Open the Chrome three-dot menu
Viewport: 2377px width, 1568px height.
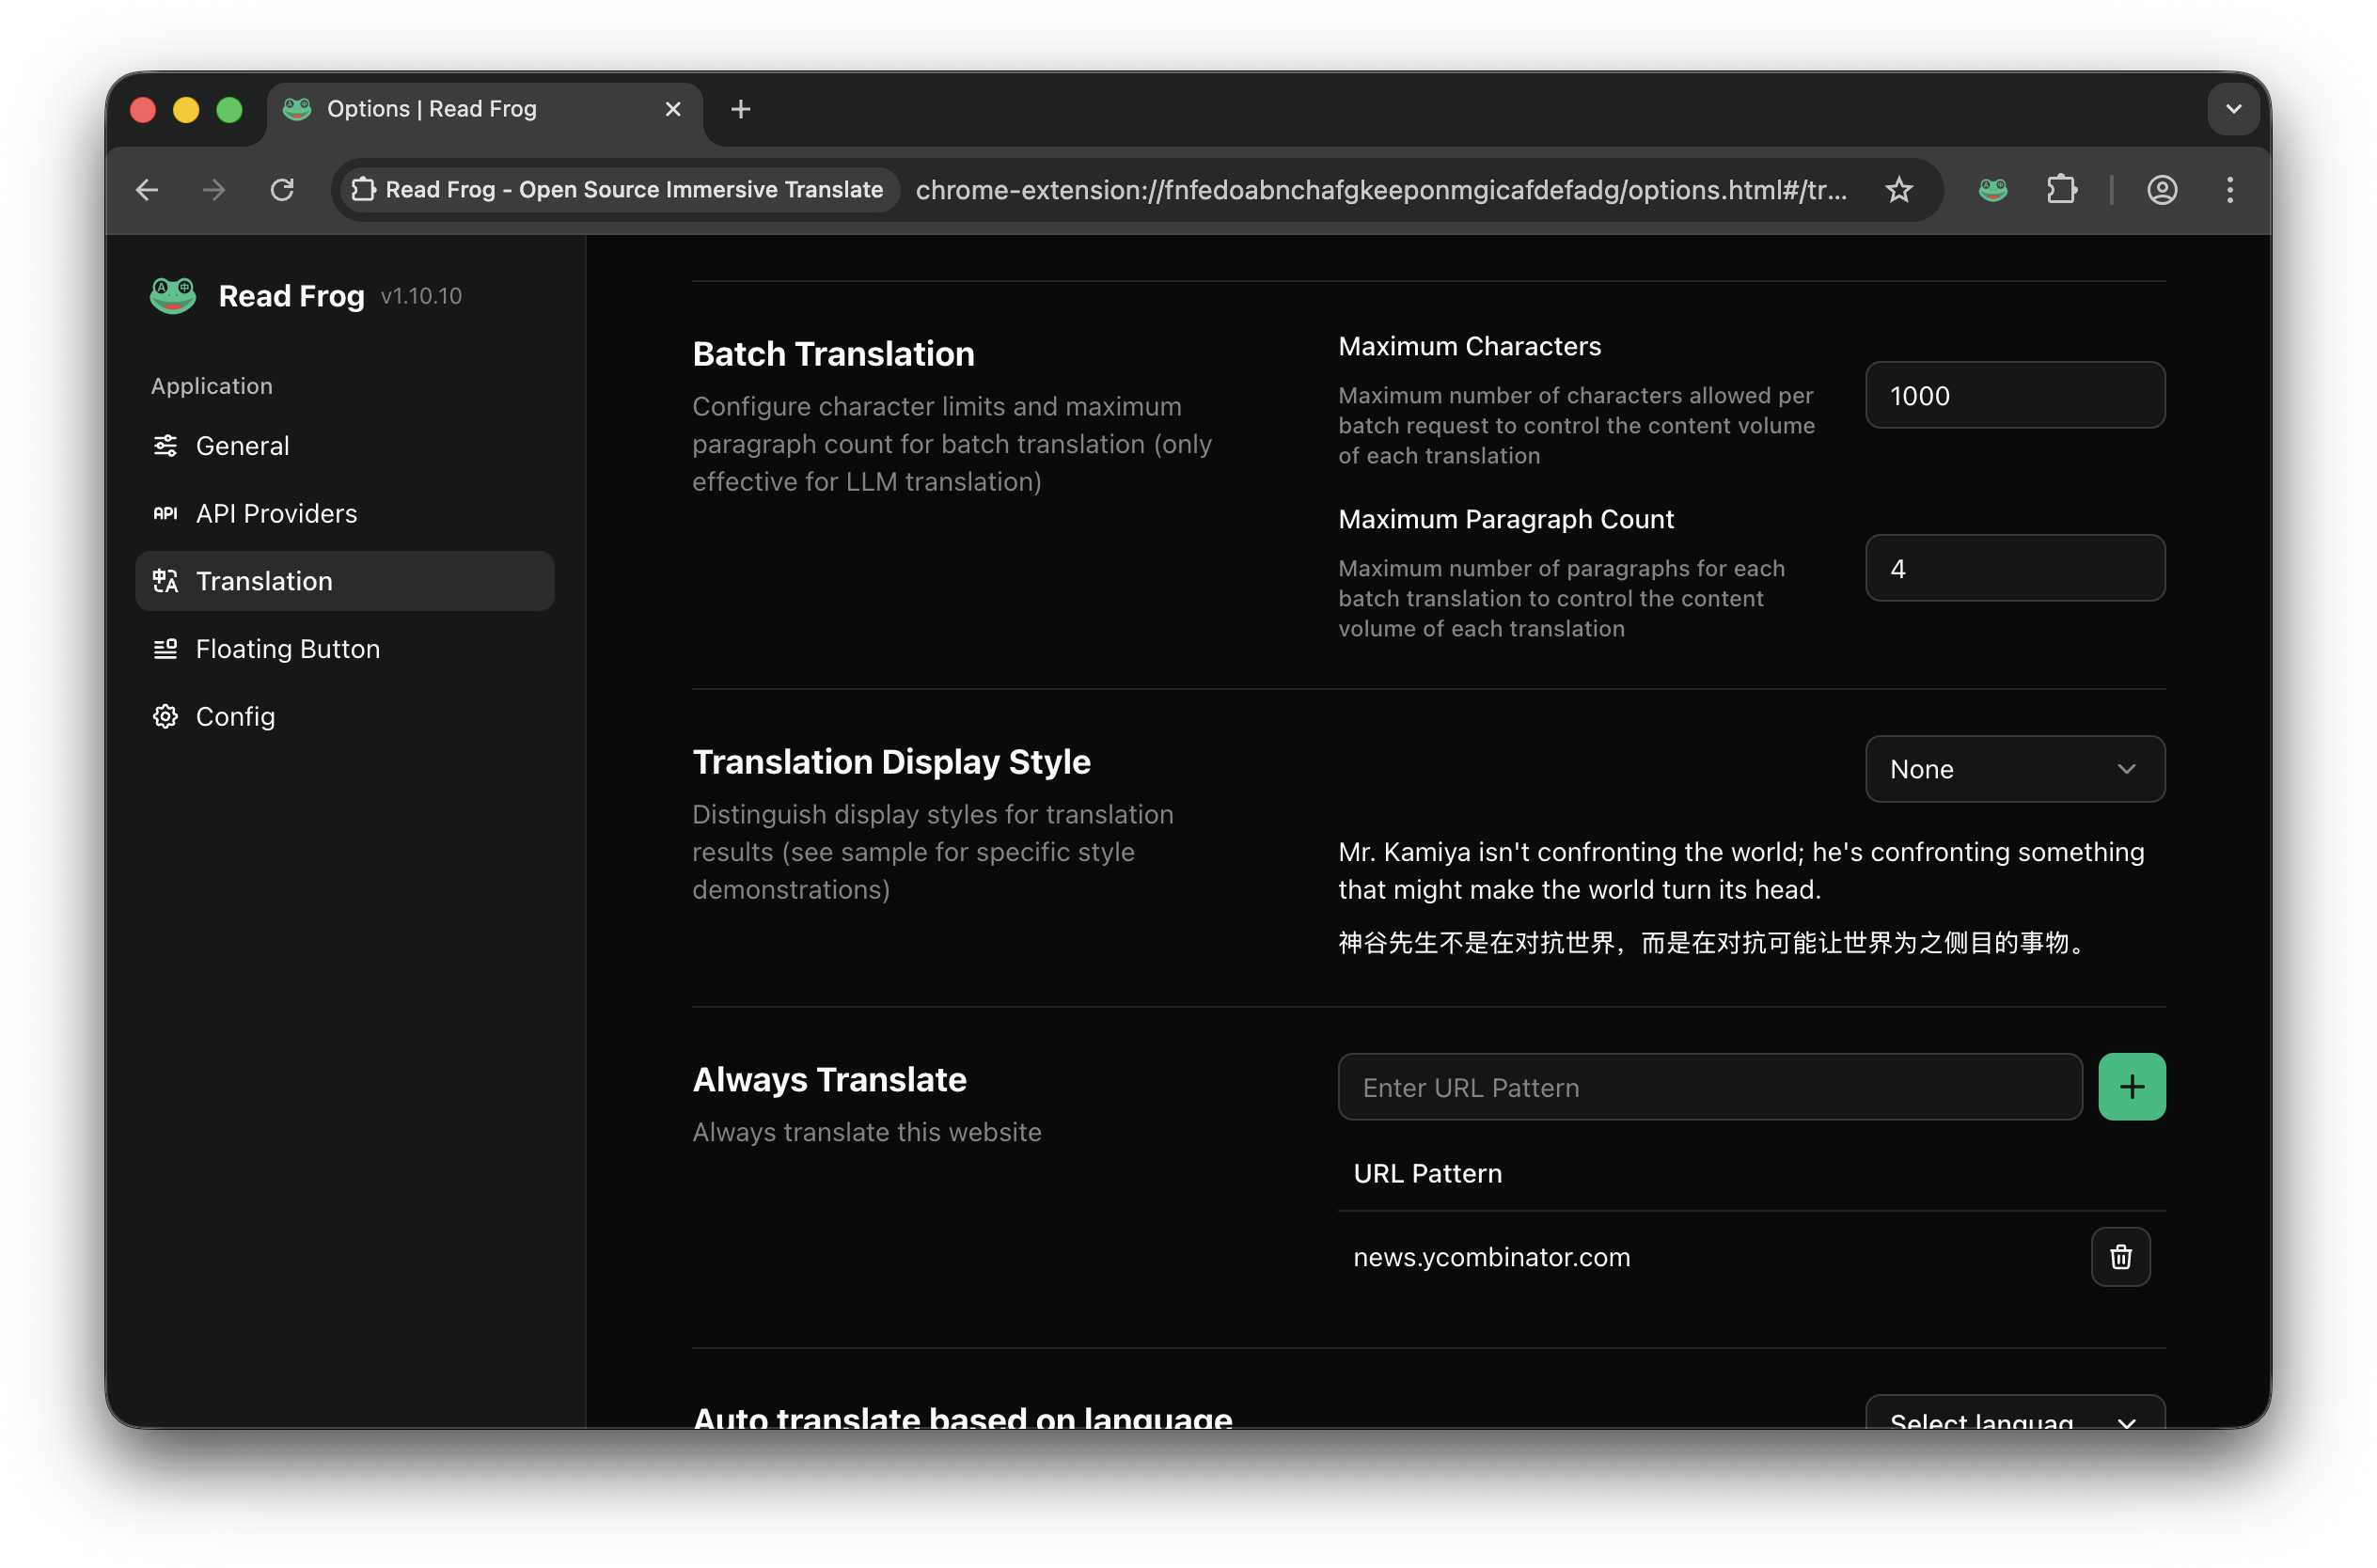click(2229, 190)
